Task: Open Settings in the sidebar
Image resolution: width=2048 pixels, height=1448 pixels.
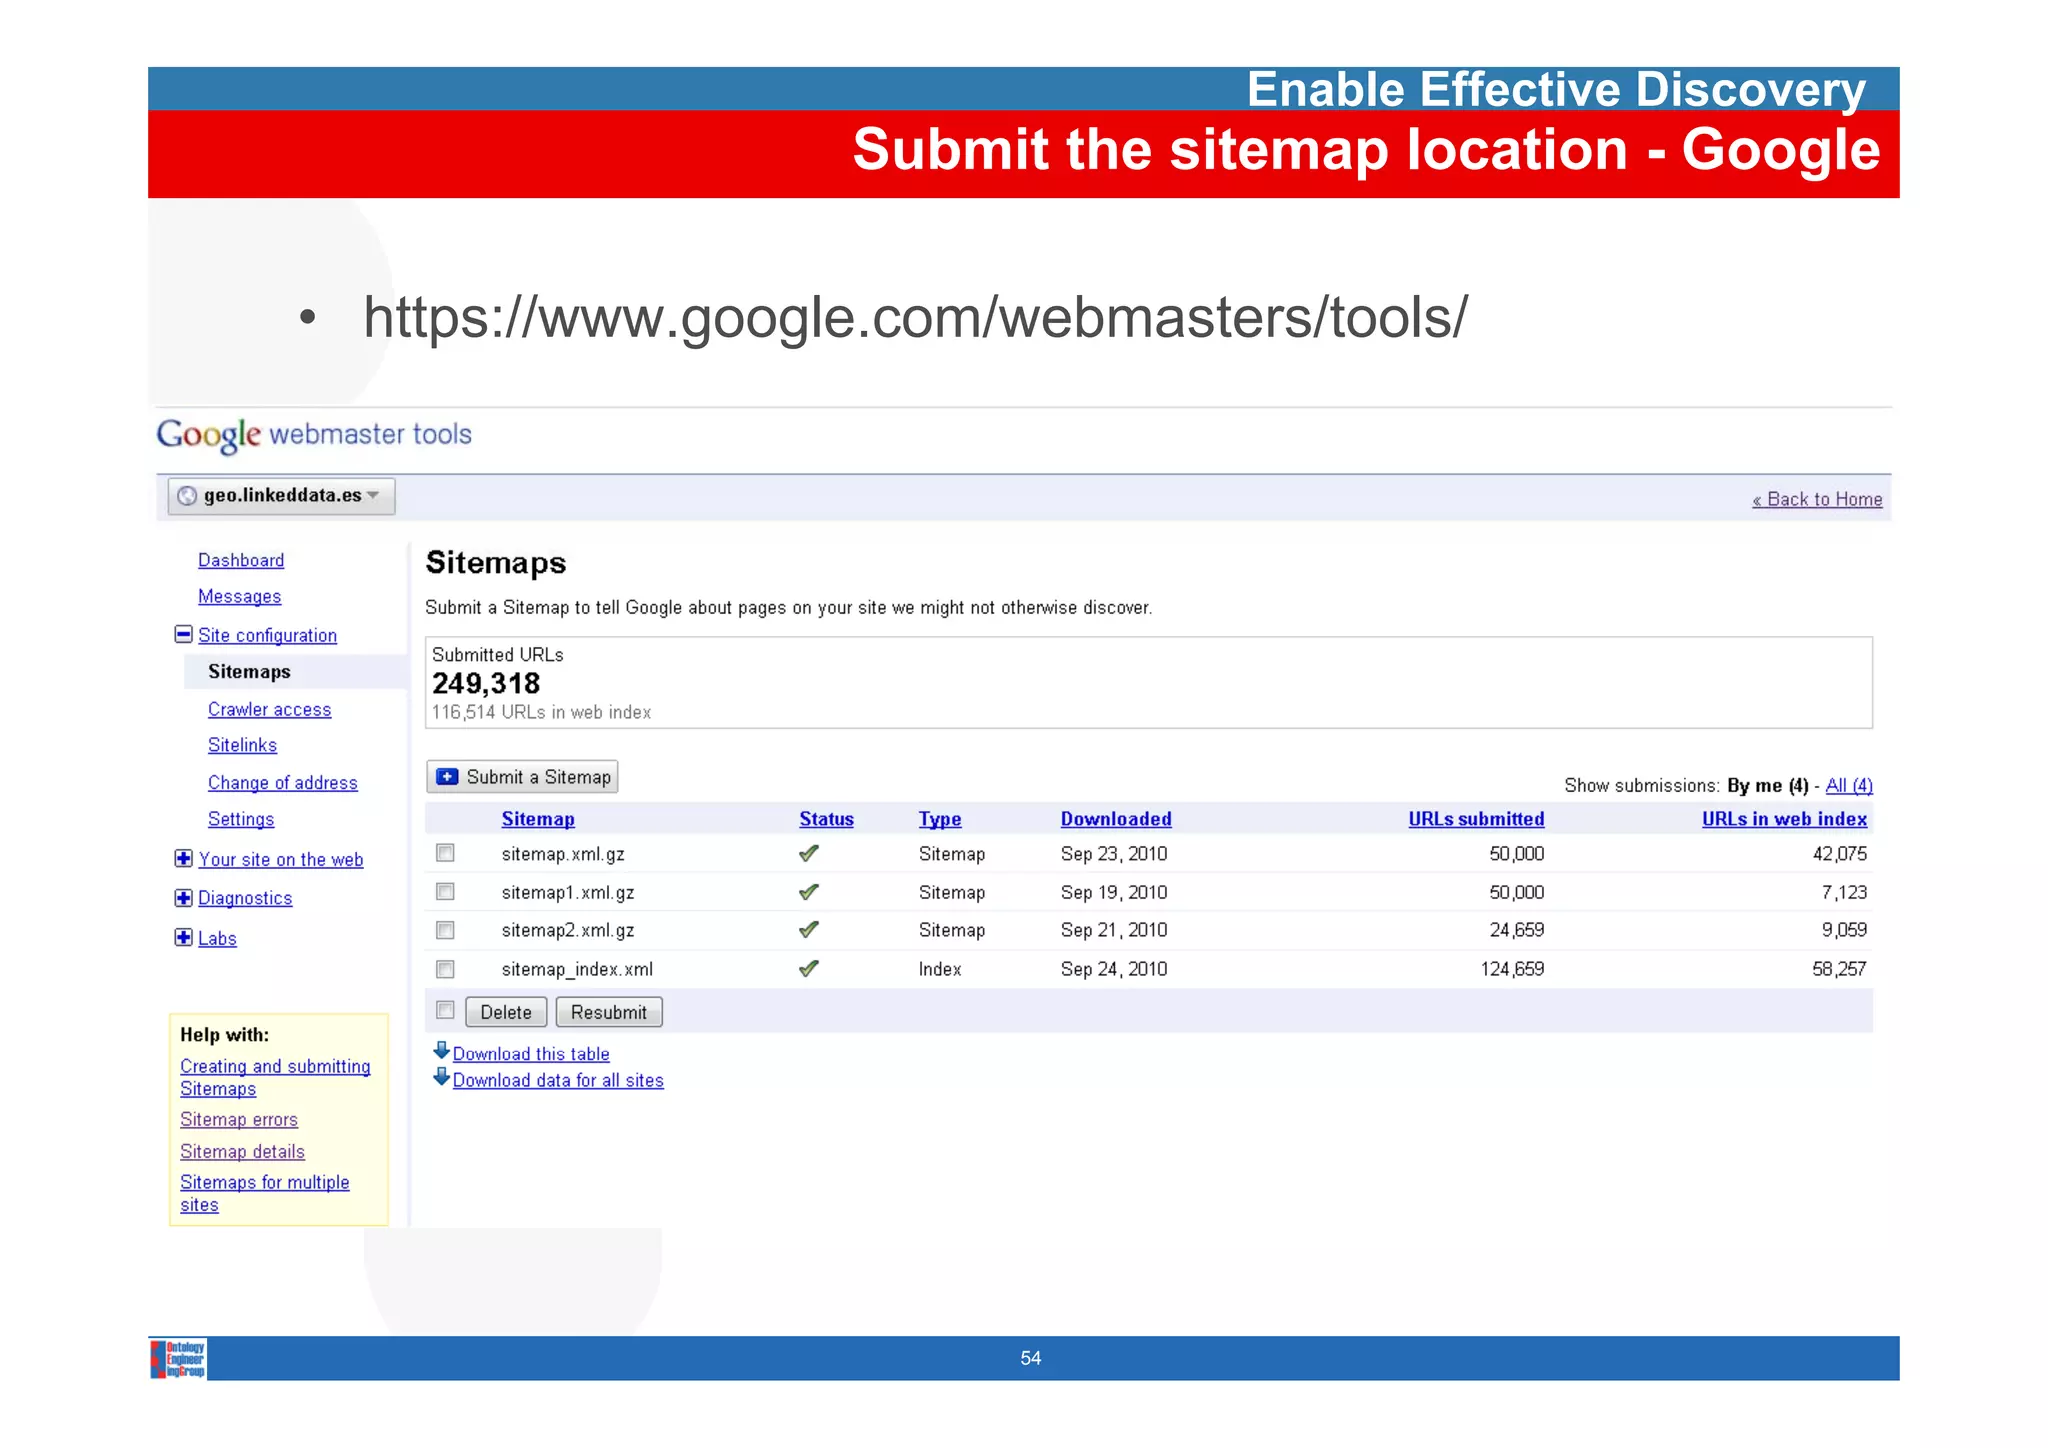Action: click(241, 820)
